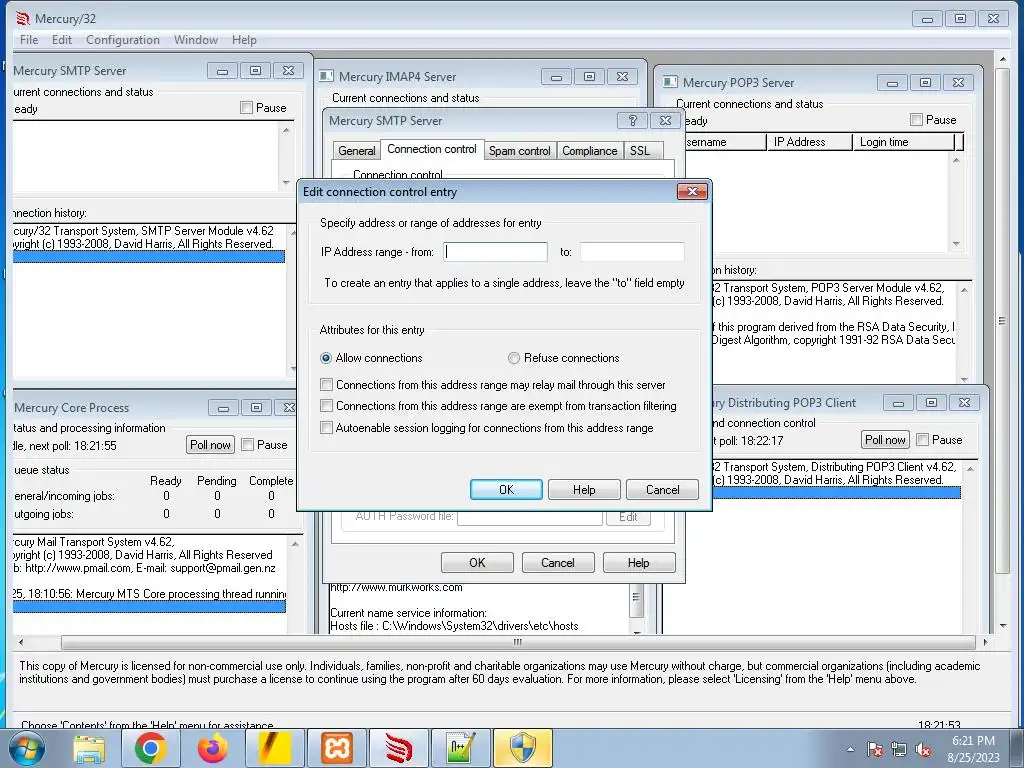Minimize the Mercury Core Process window
The image size is (1024, 768).
click(223, 408)
